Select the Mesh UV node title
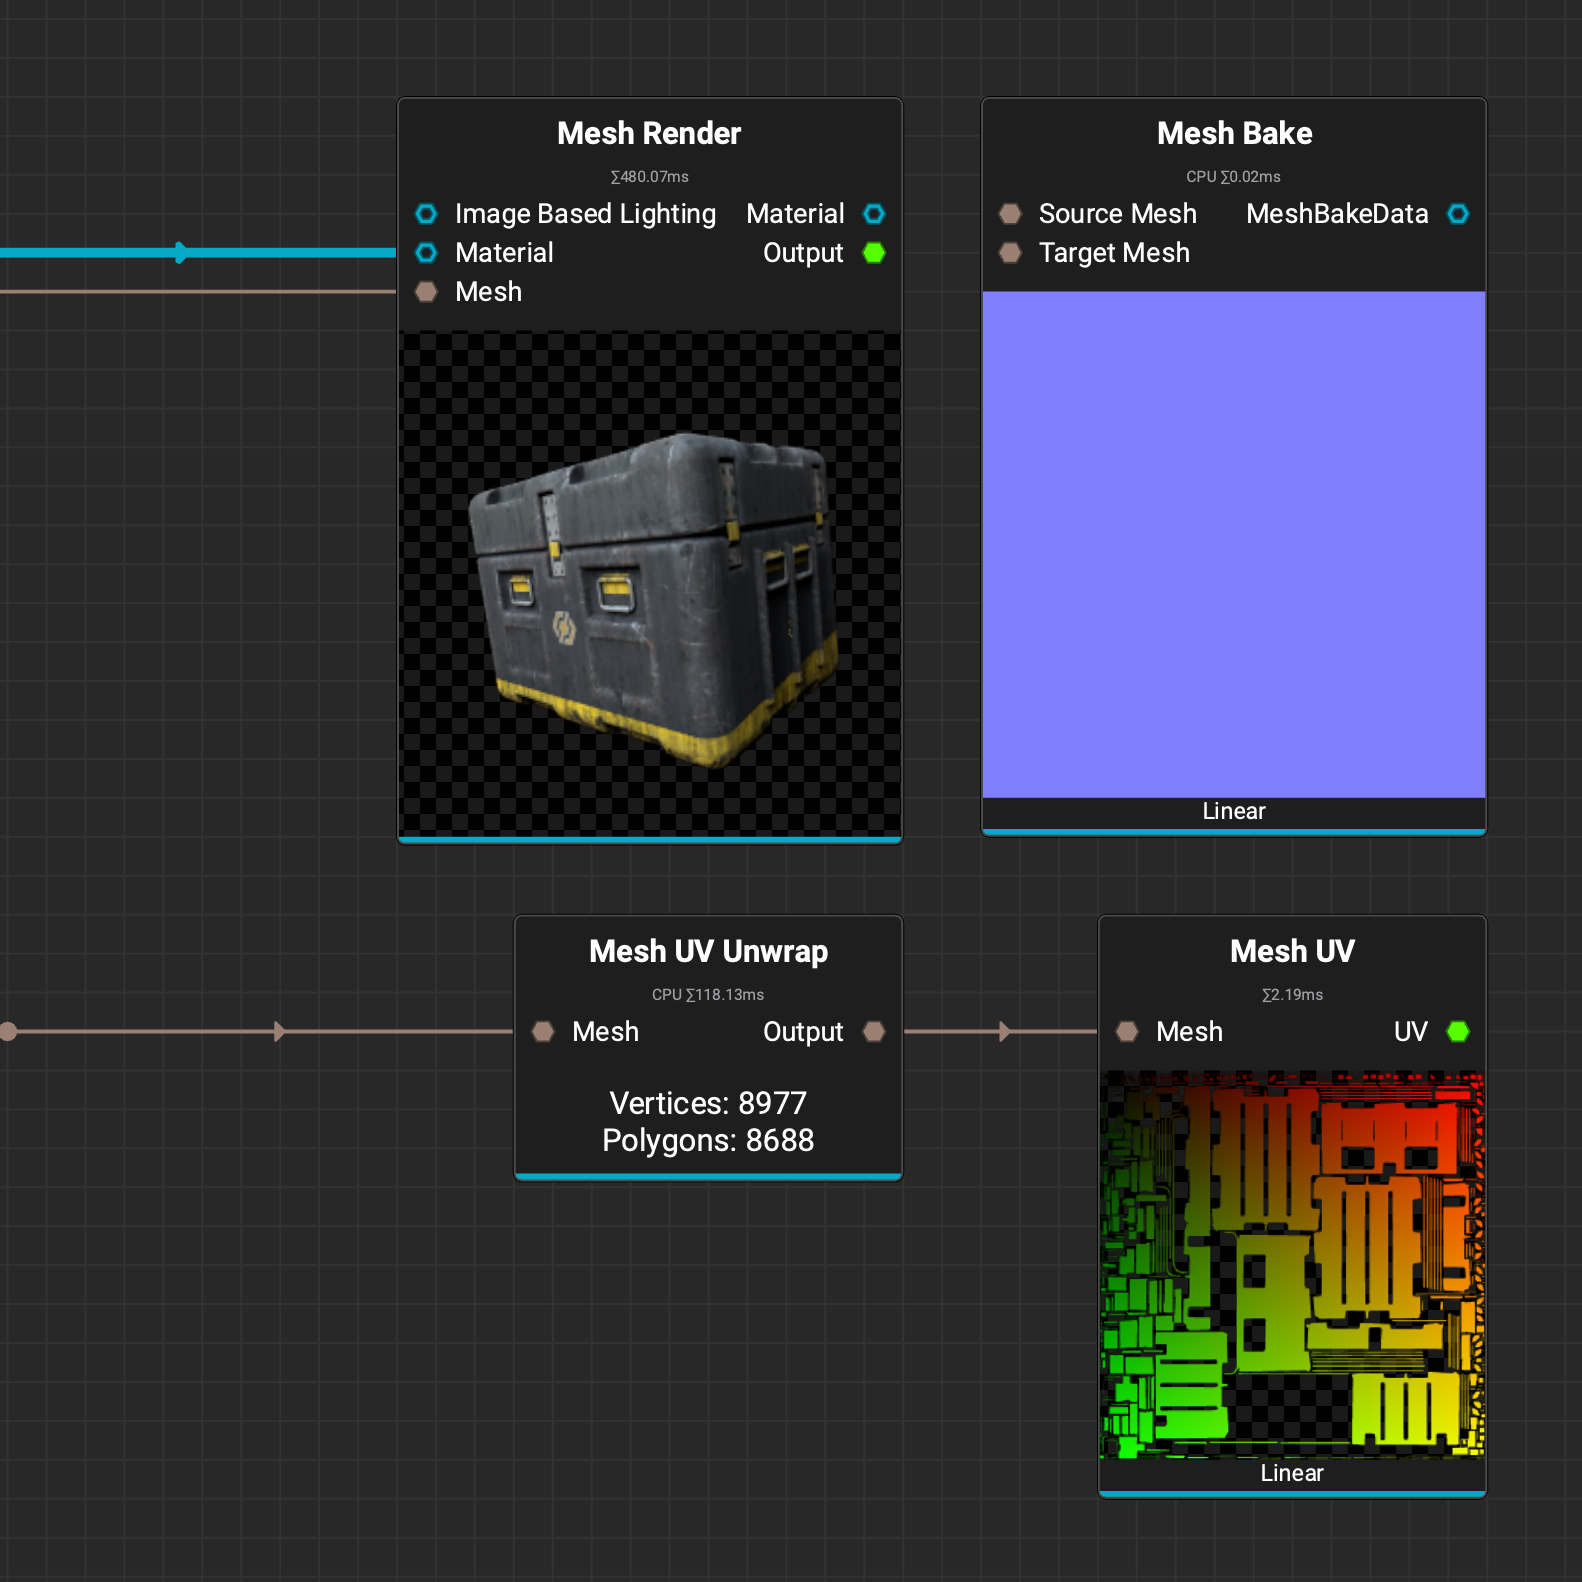Screen dimensions: 1582x1582 click(1292, 952)
